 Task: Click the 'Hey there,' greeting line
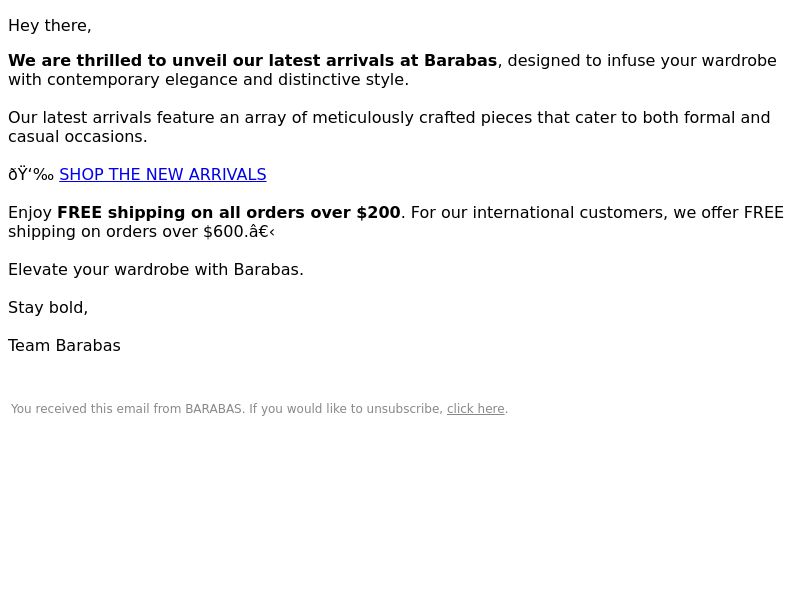coord(49,26)
